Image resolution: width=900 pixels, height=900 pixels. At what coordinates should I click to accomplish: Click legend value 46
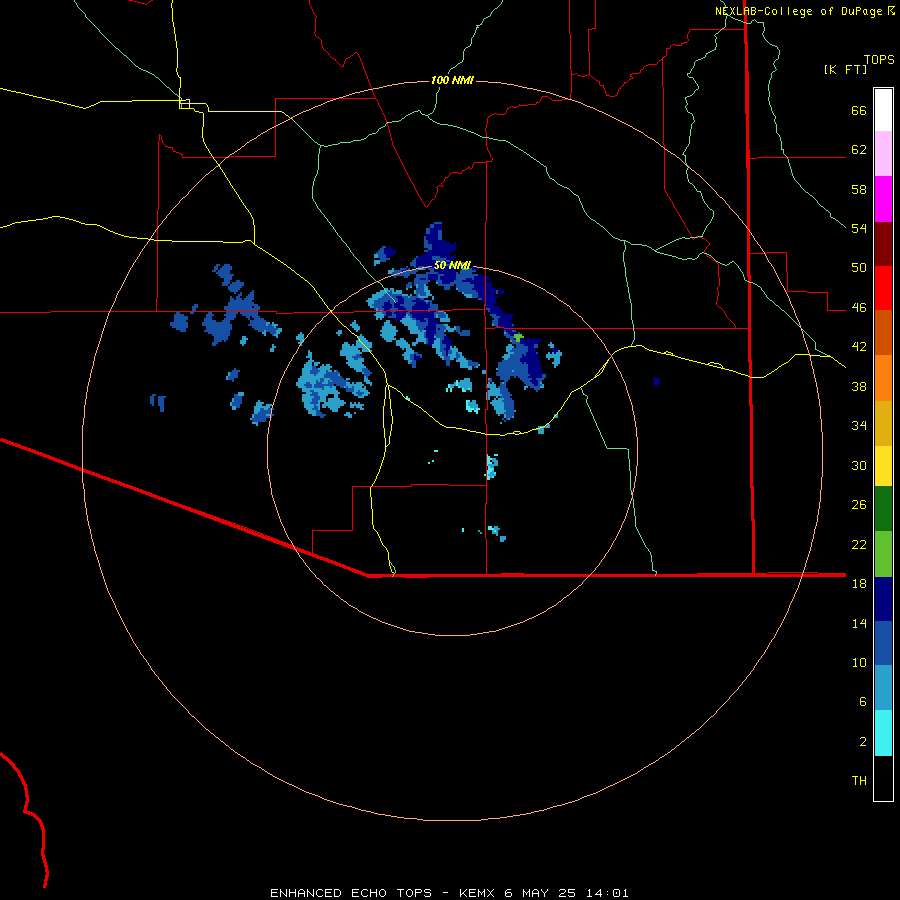pyautogui.click(x=859, y=308)
